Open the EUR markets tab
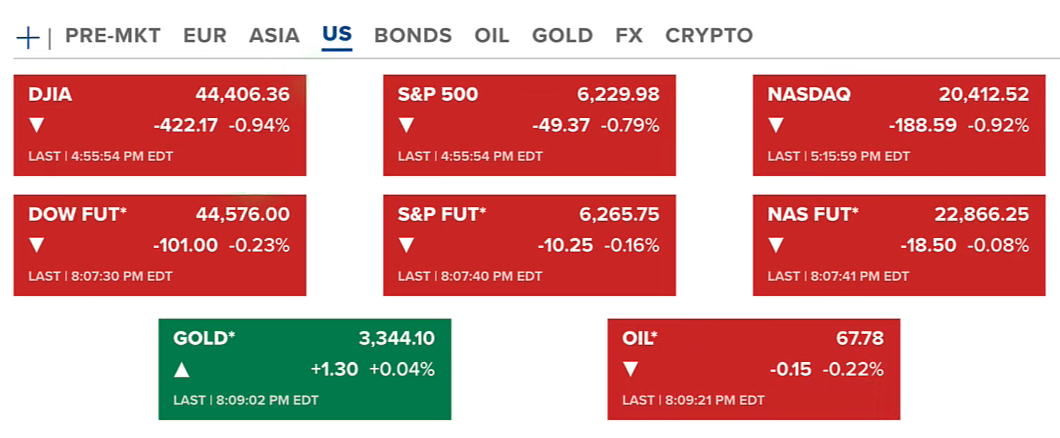Image resolution: width=1060 pixels, height=438 pixels. 205,36
